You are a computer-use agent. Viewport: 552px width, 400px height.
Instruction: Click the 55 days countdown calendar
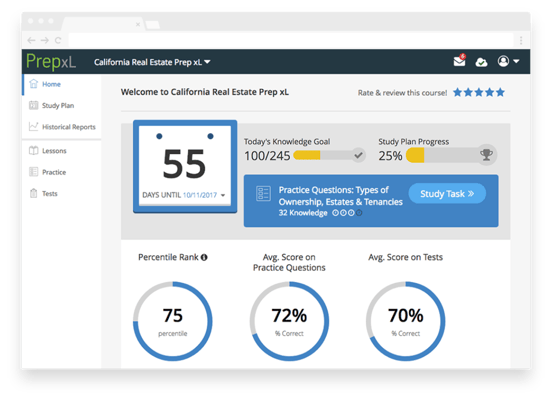[185, 167]
